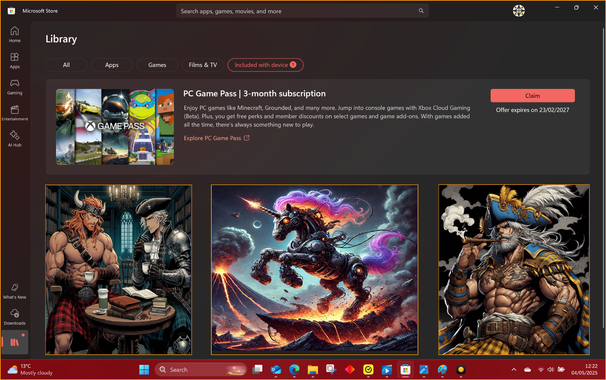Filter library by Games
Screen dimensions: 606x380
click(x=157, y=65)
